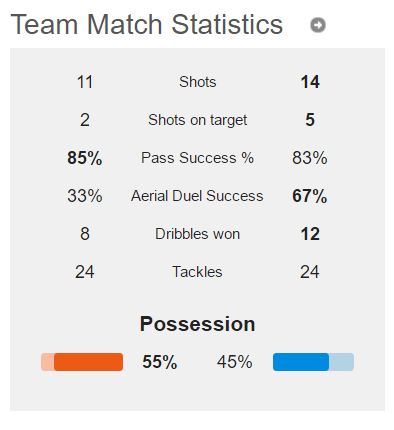Click the bold 85% pass success value
394x430 pixels.
(85, 158)
